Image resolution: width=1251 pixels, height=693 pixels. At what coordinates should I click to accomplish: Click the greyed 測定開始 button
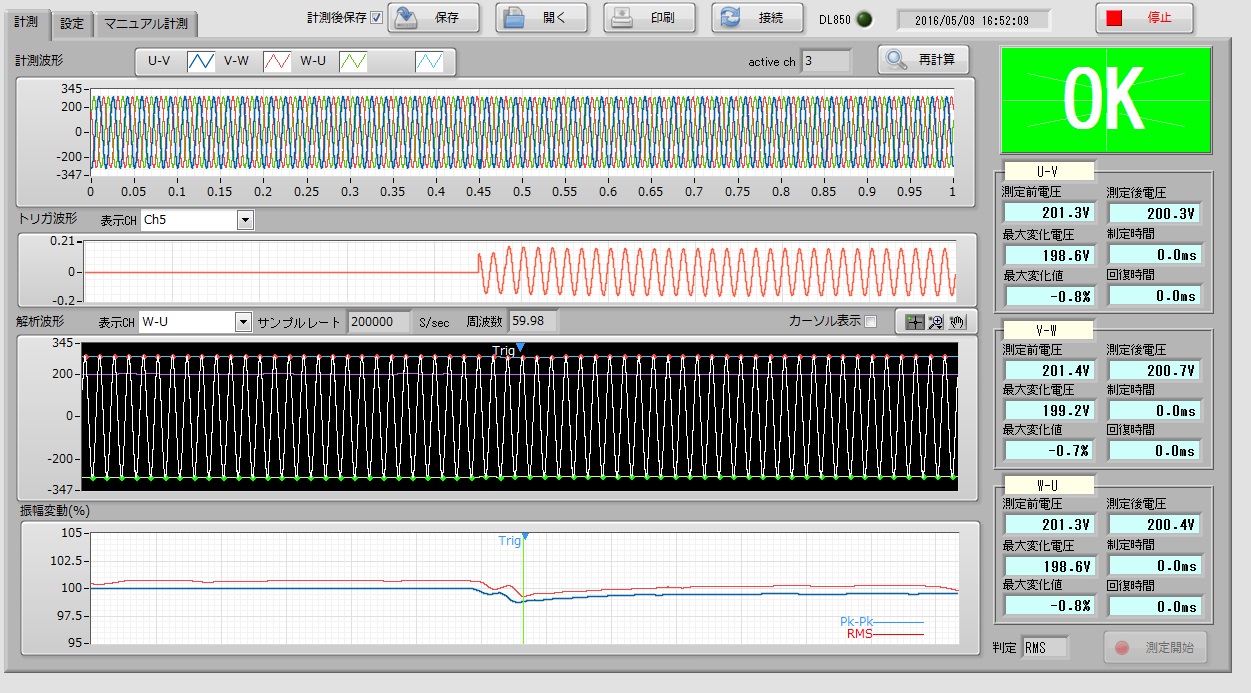click(1156, 647)
